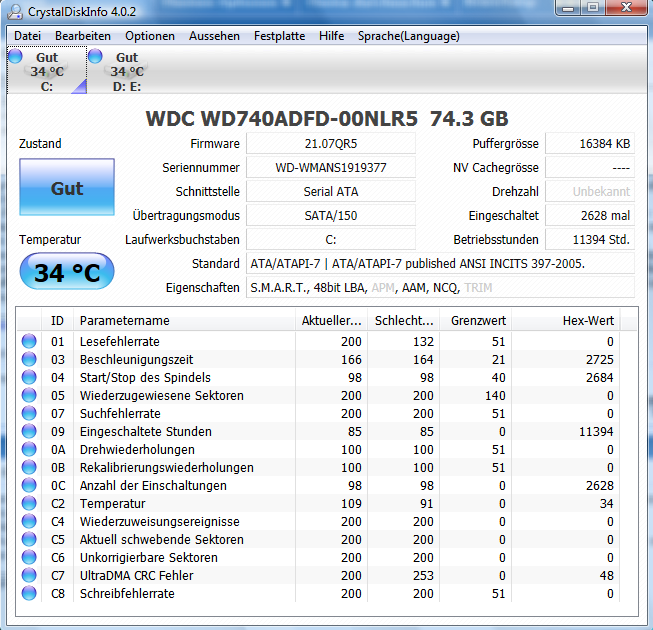Select the C: drive tab
Screen dimensions: 653x630
click(47, 71)
